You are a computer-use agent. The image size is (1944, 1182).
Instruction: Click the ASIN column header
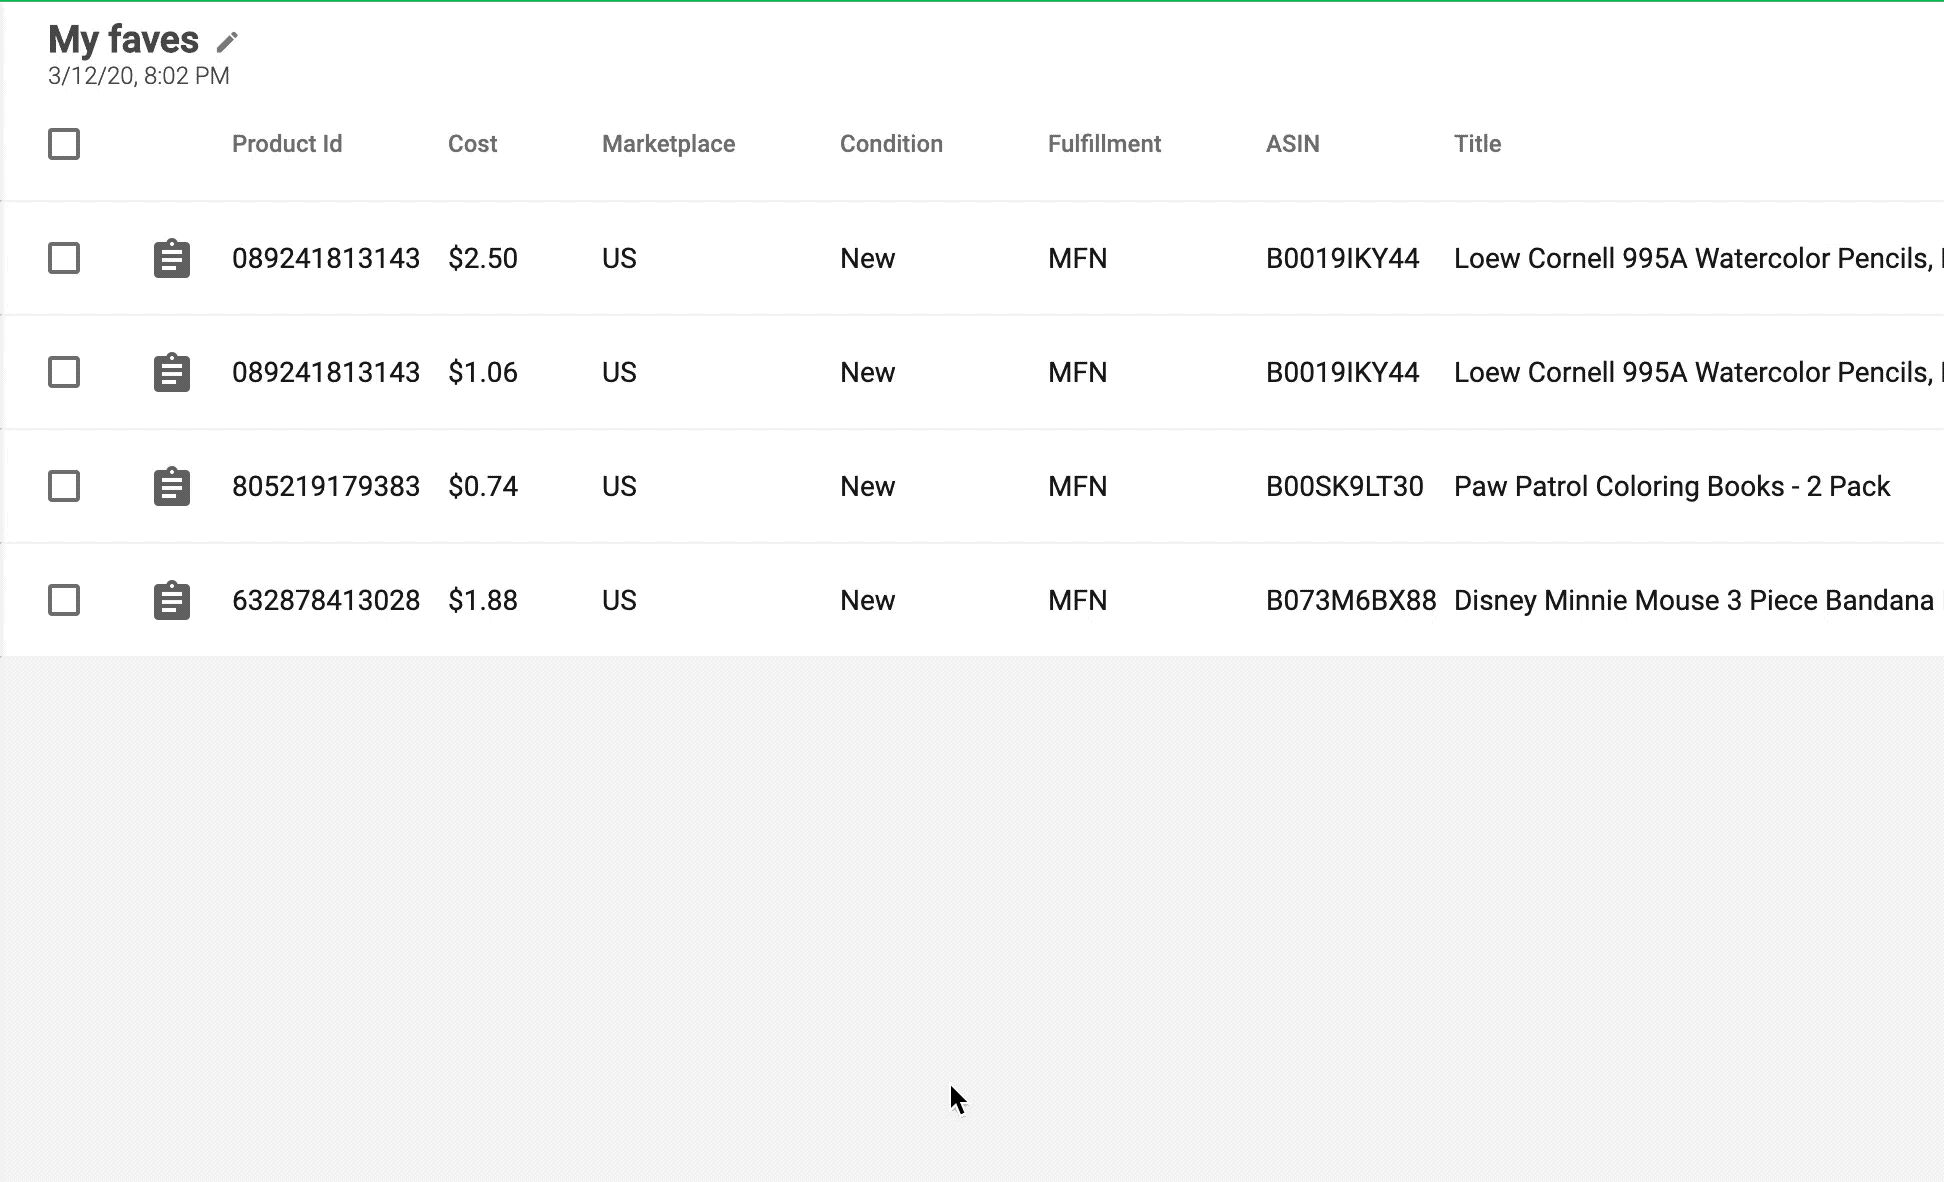[1292, 144]
